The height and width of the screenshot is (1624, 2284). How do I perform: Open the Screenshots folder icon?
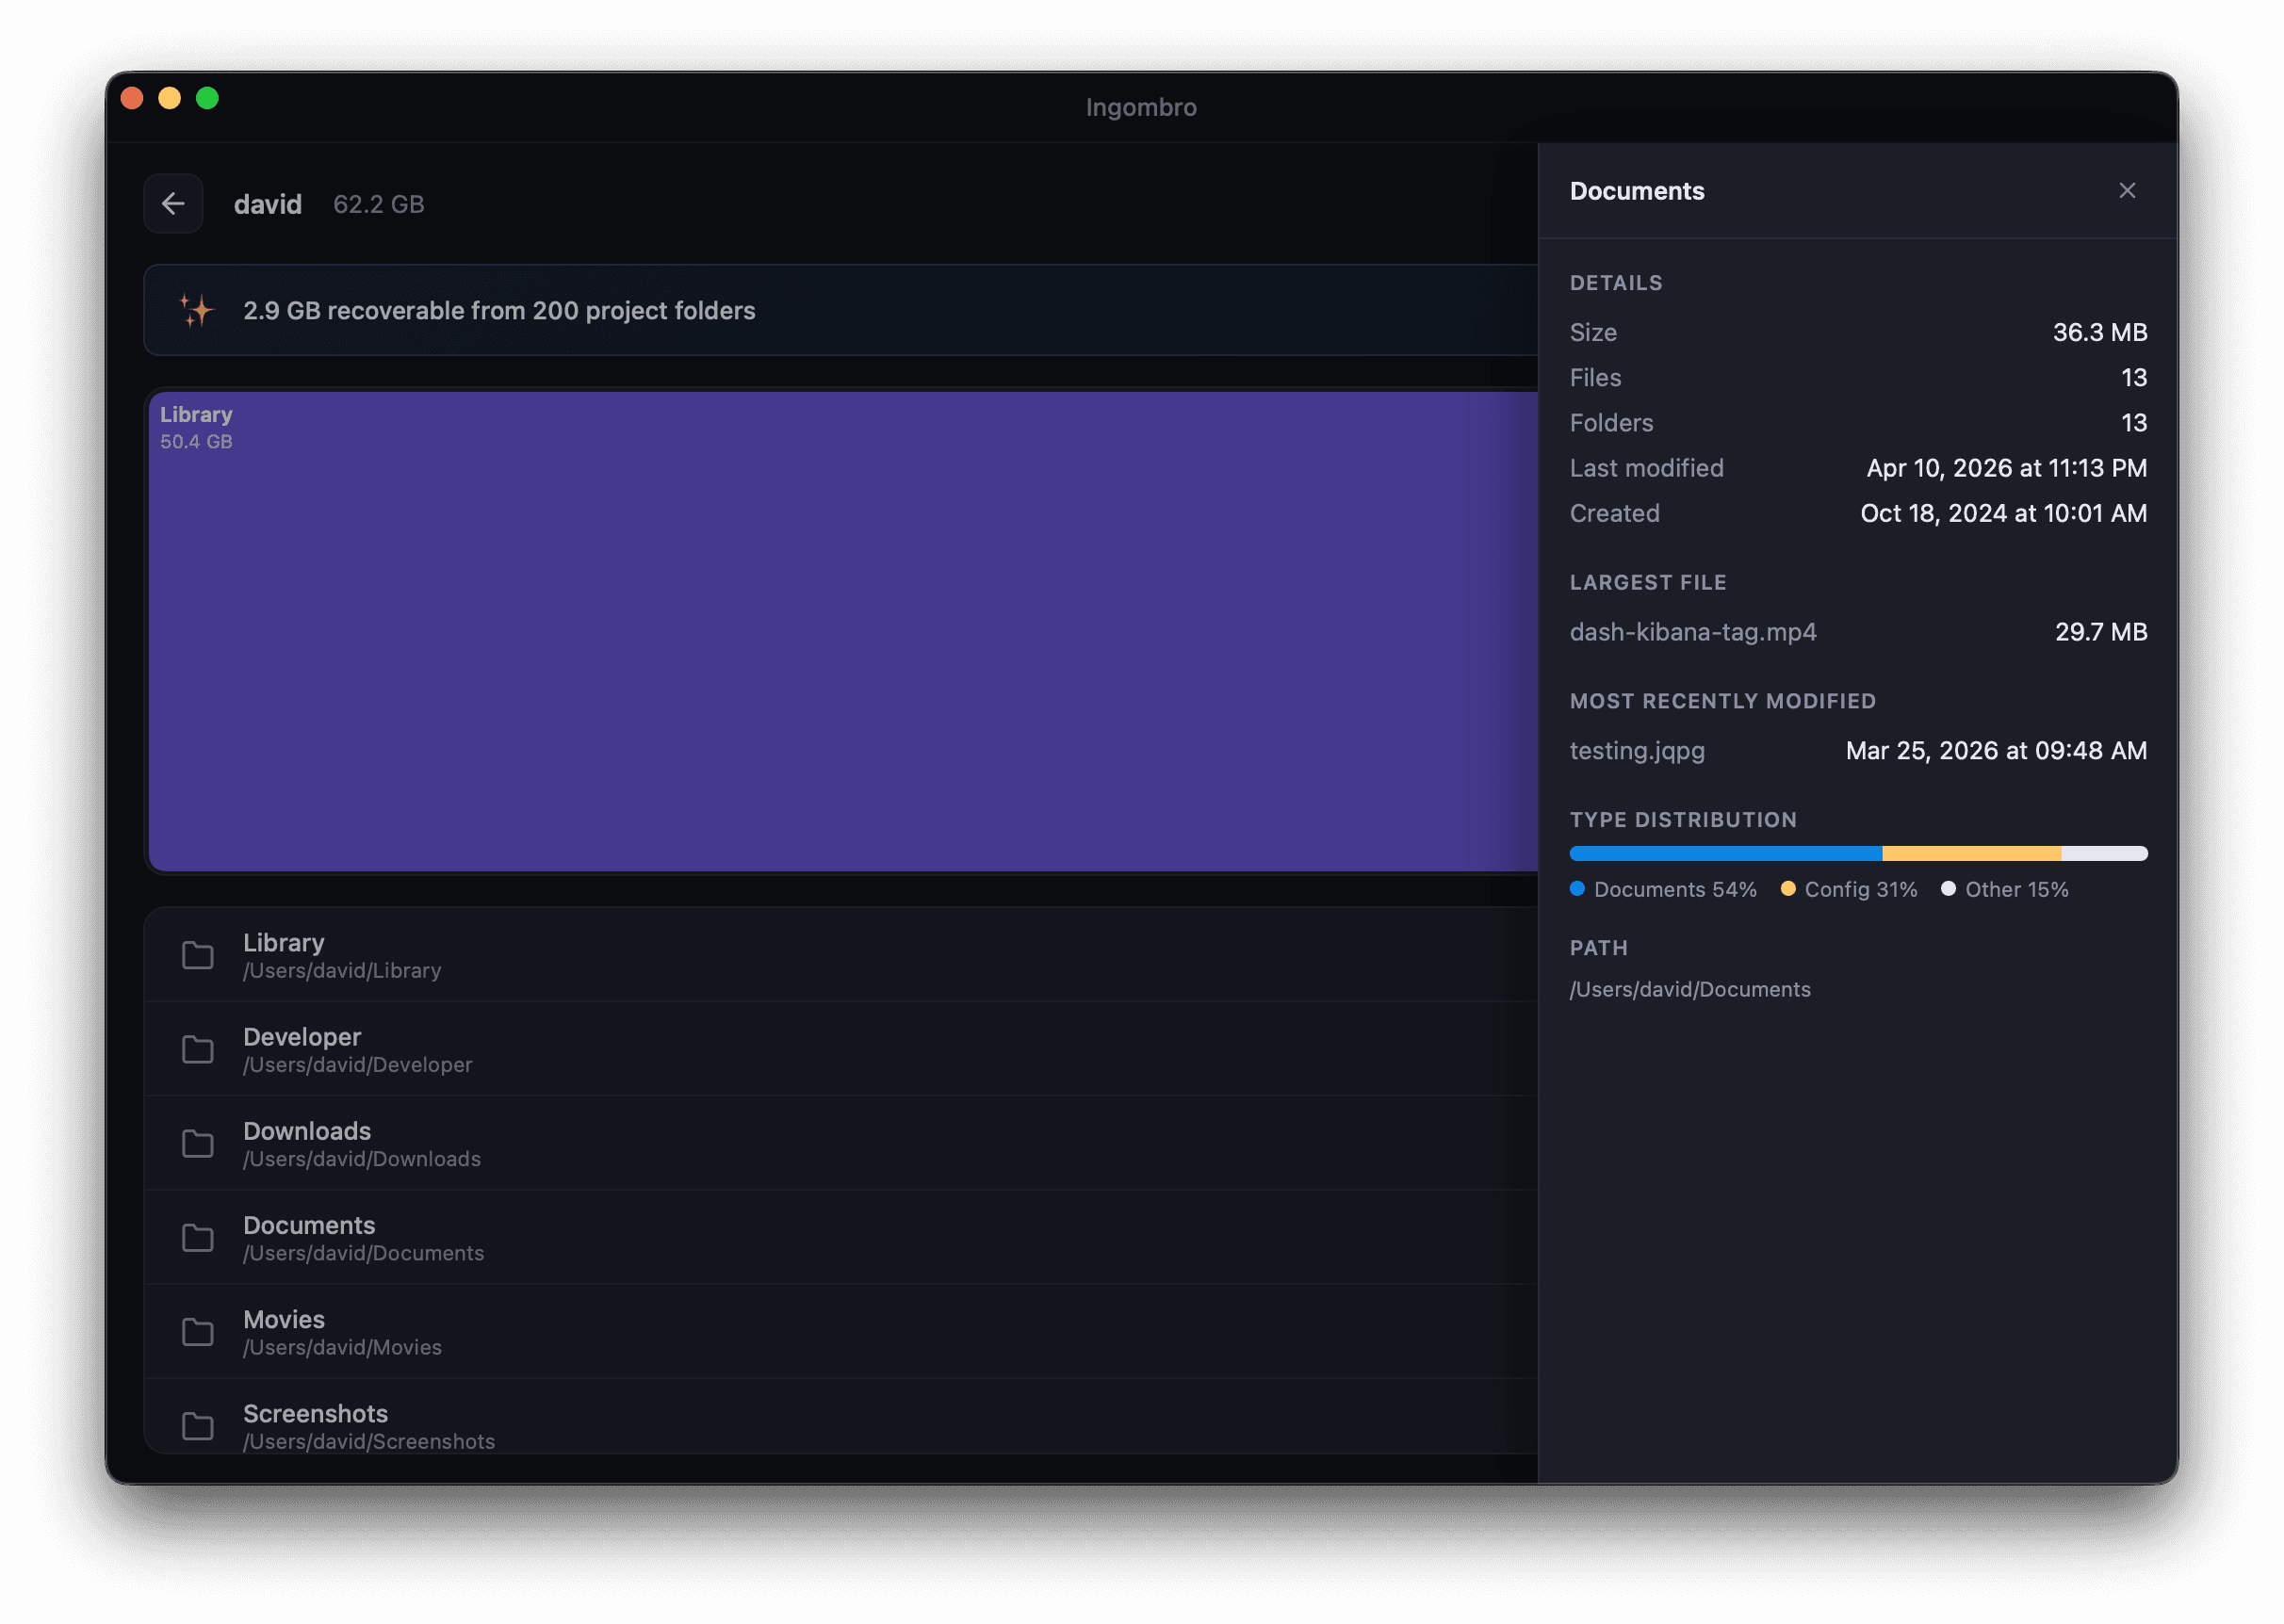pyautogui.click(x=198, y=1425)
